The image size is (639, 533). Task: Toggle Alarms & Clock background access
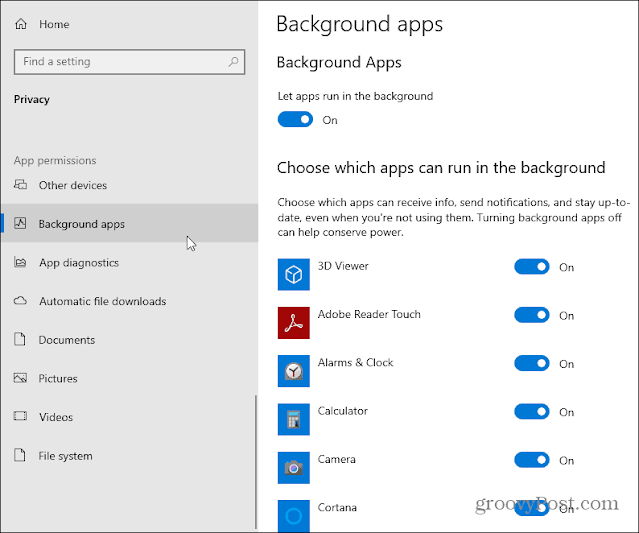tap(532, 363)
